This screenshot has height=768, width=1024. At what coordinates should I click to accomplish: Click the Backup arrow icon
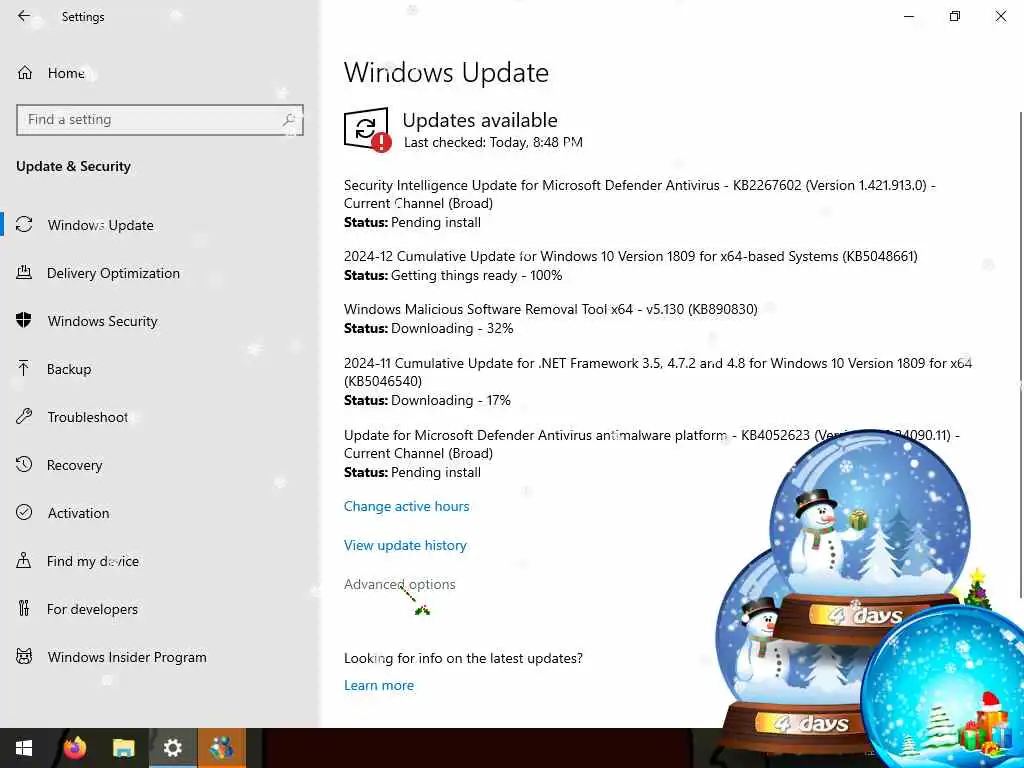24,368
